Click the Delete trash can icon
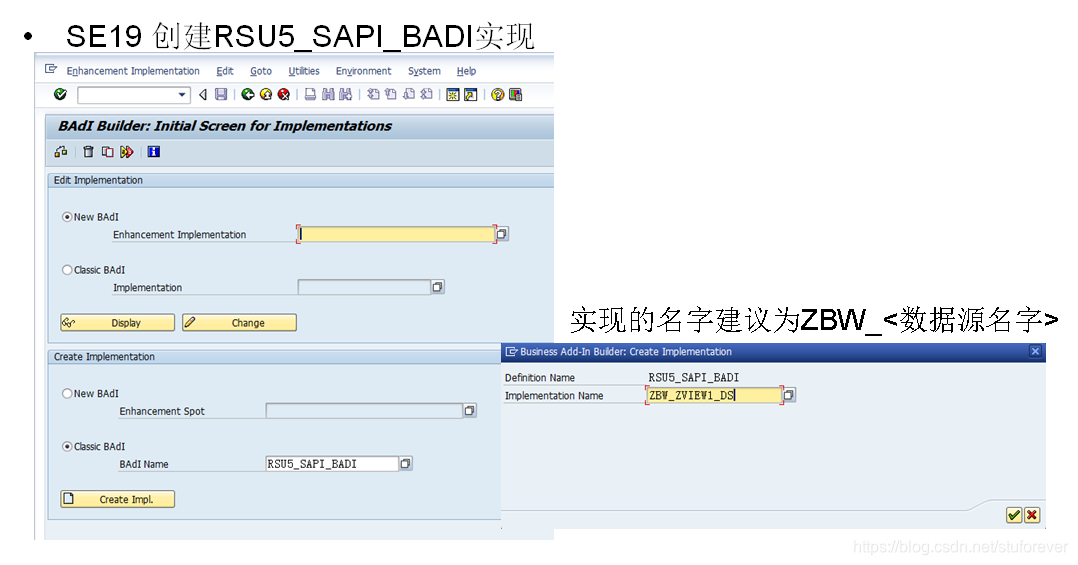 (88, 152)
